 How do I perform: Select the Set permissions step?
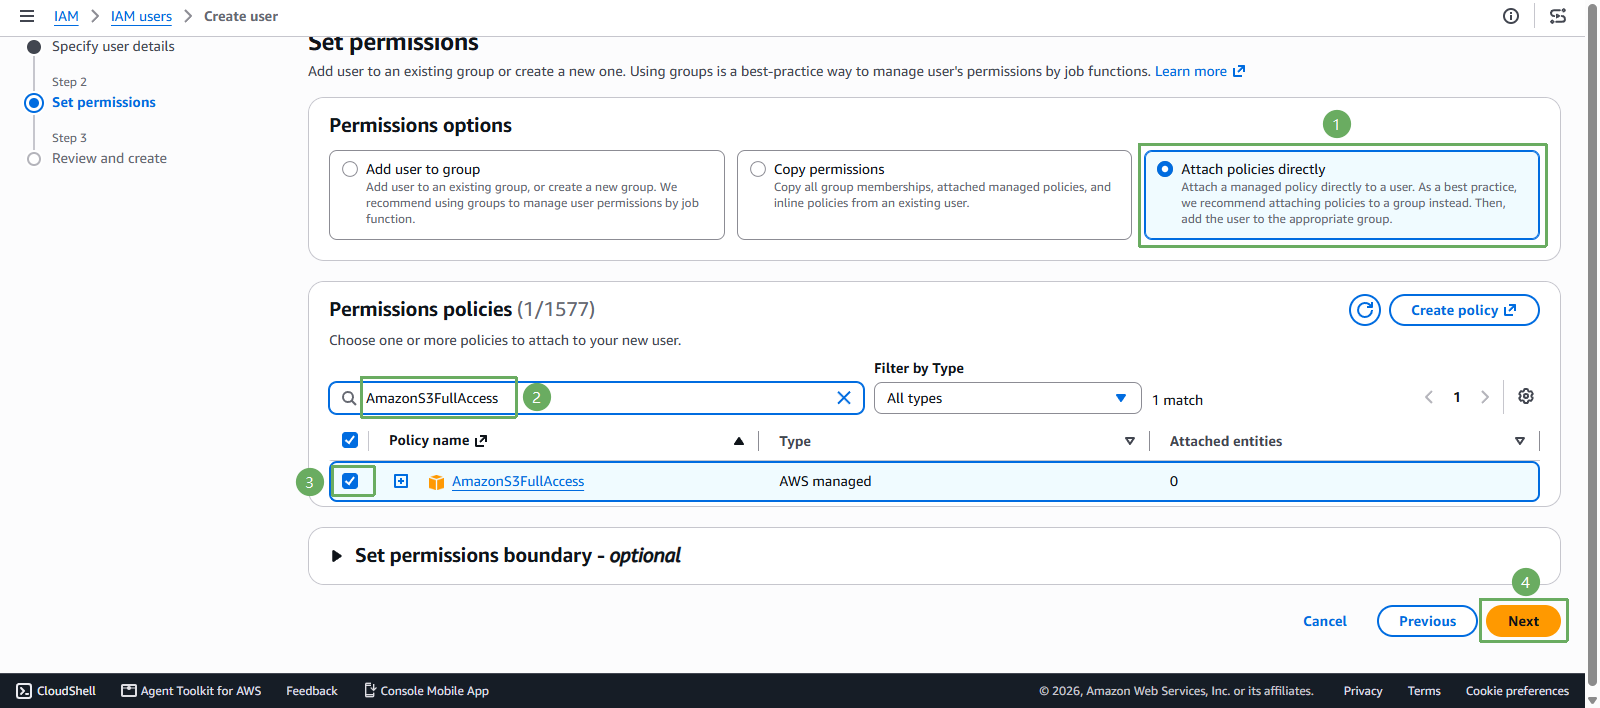coord(104,102)
